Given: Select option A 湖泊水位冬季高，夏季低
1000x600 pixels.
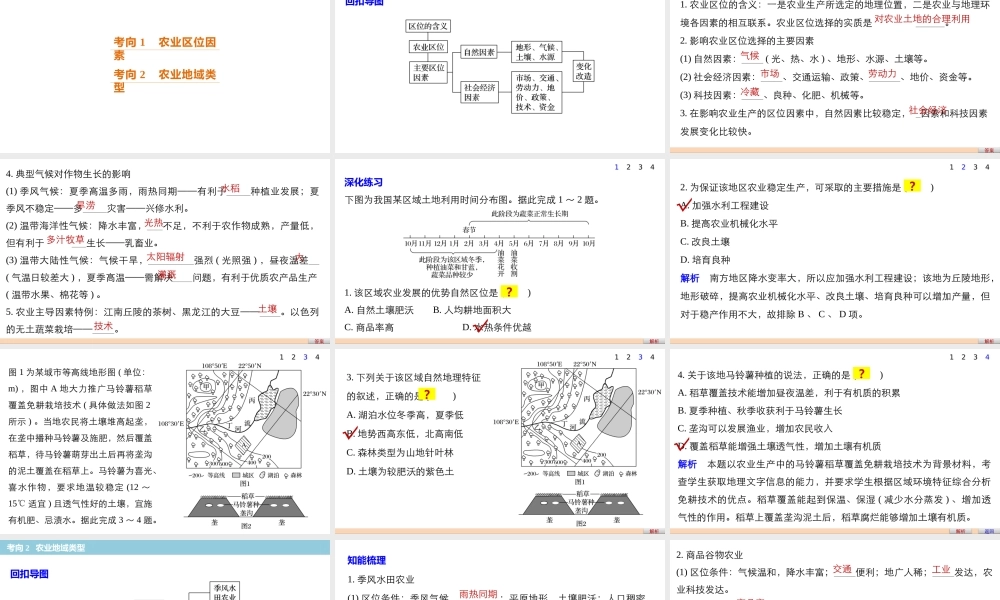Looking at the screenshot, I should pyautogui.click(x=405, y=415).
